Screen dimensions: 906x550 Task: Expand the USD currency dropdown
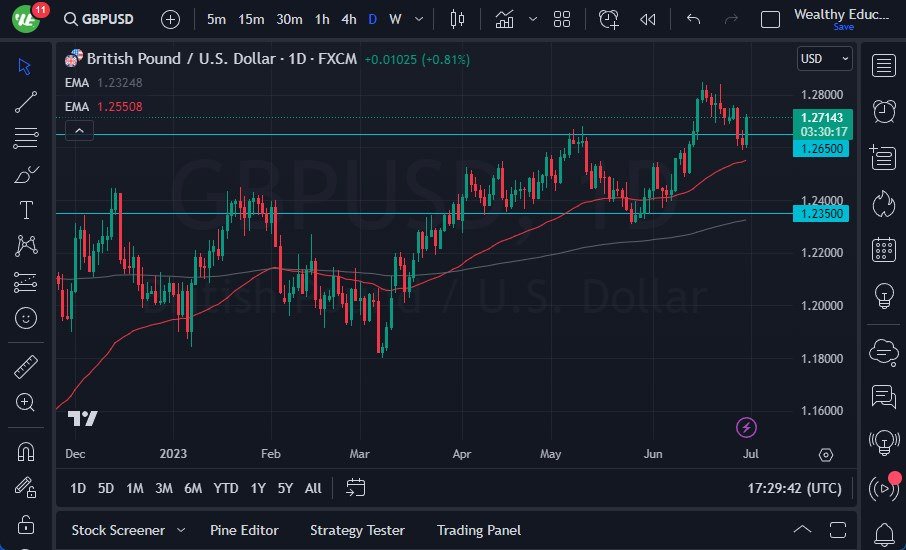click(x=825, y=59)
